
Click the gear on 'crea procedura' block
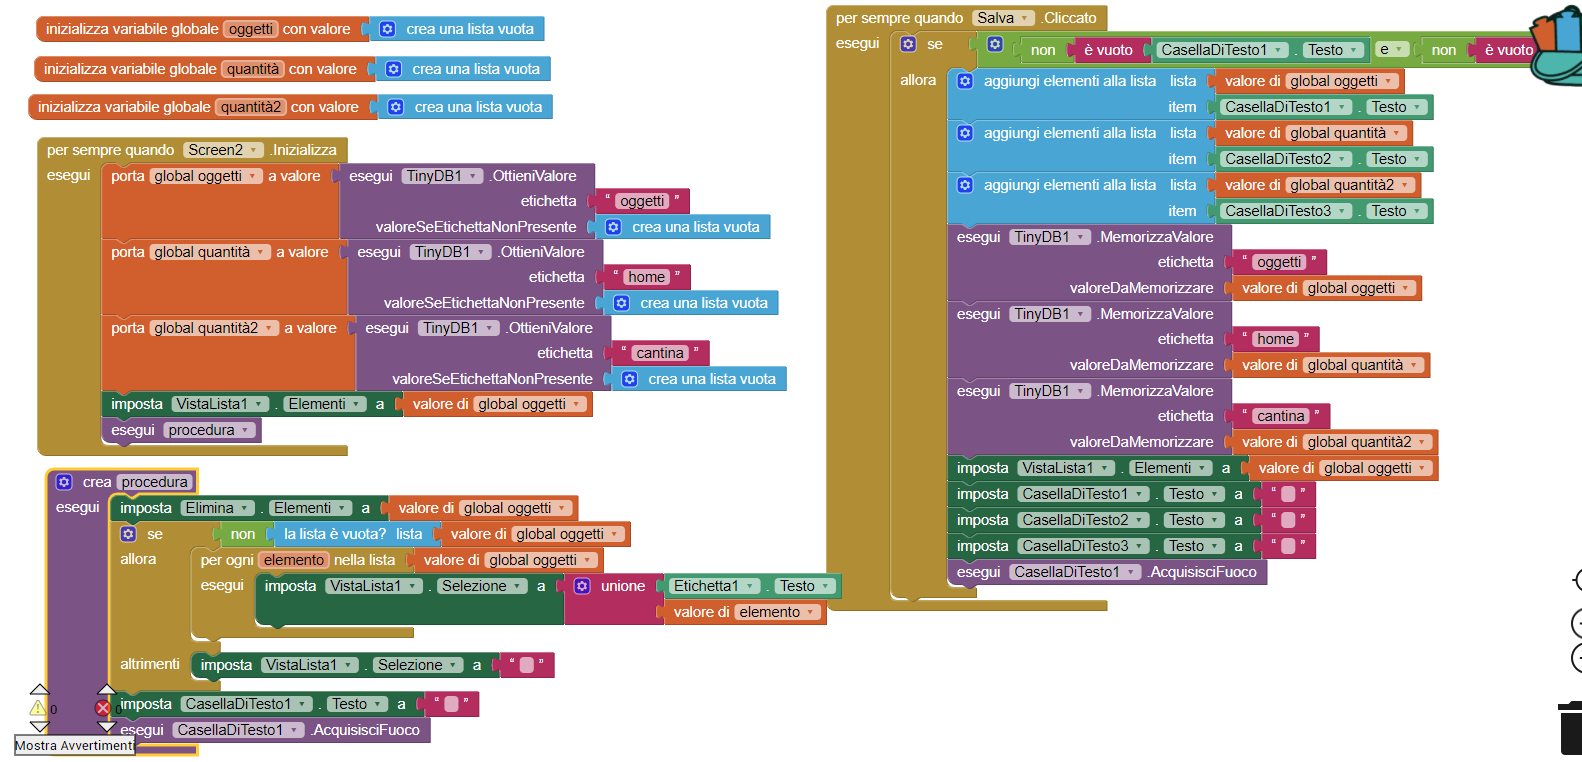[x=64, y=482]
